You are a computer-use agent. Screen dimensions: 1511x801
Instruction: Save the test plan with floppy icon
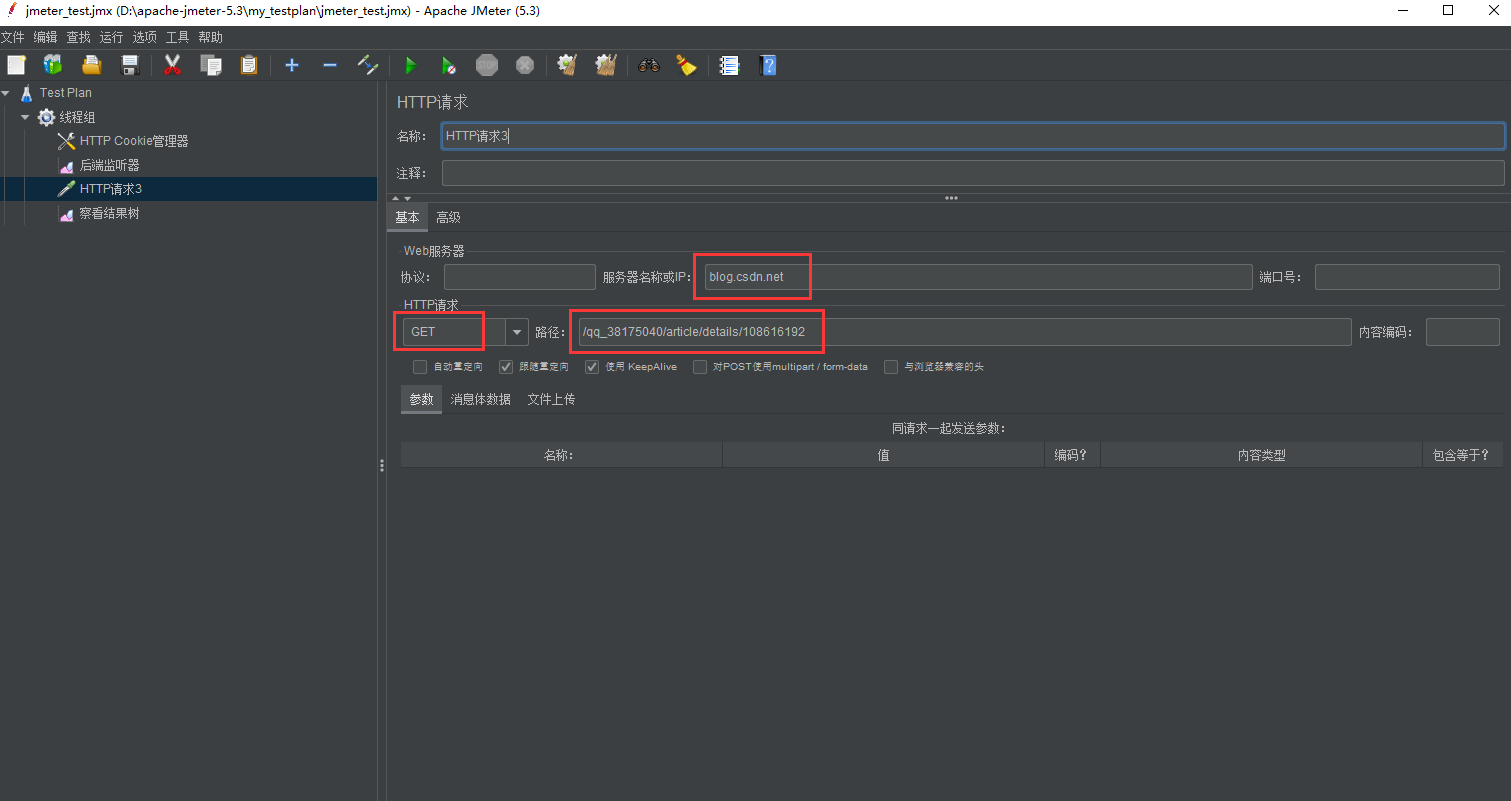point(130,65)
